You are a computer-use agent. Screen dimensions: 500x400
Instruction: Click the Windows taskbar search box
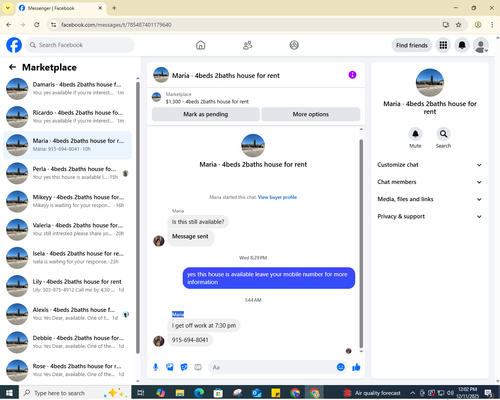tap(75, 393)
